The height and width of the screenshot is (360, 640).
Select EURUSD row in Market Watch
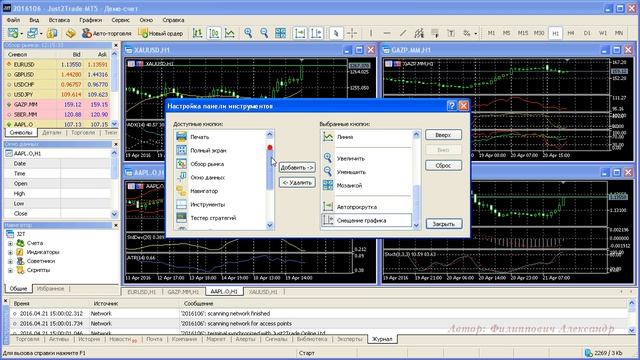tap(58, 64)
